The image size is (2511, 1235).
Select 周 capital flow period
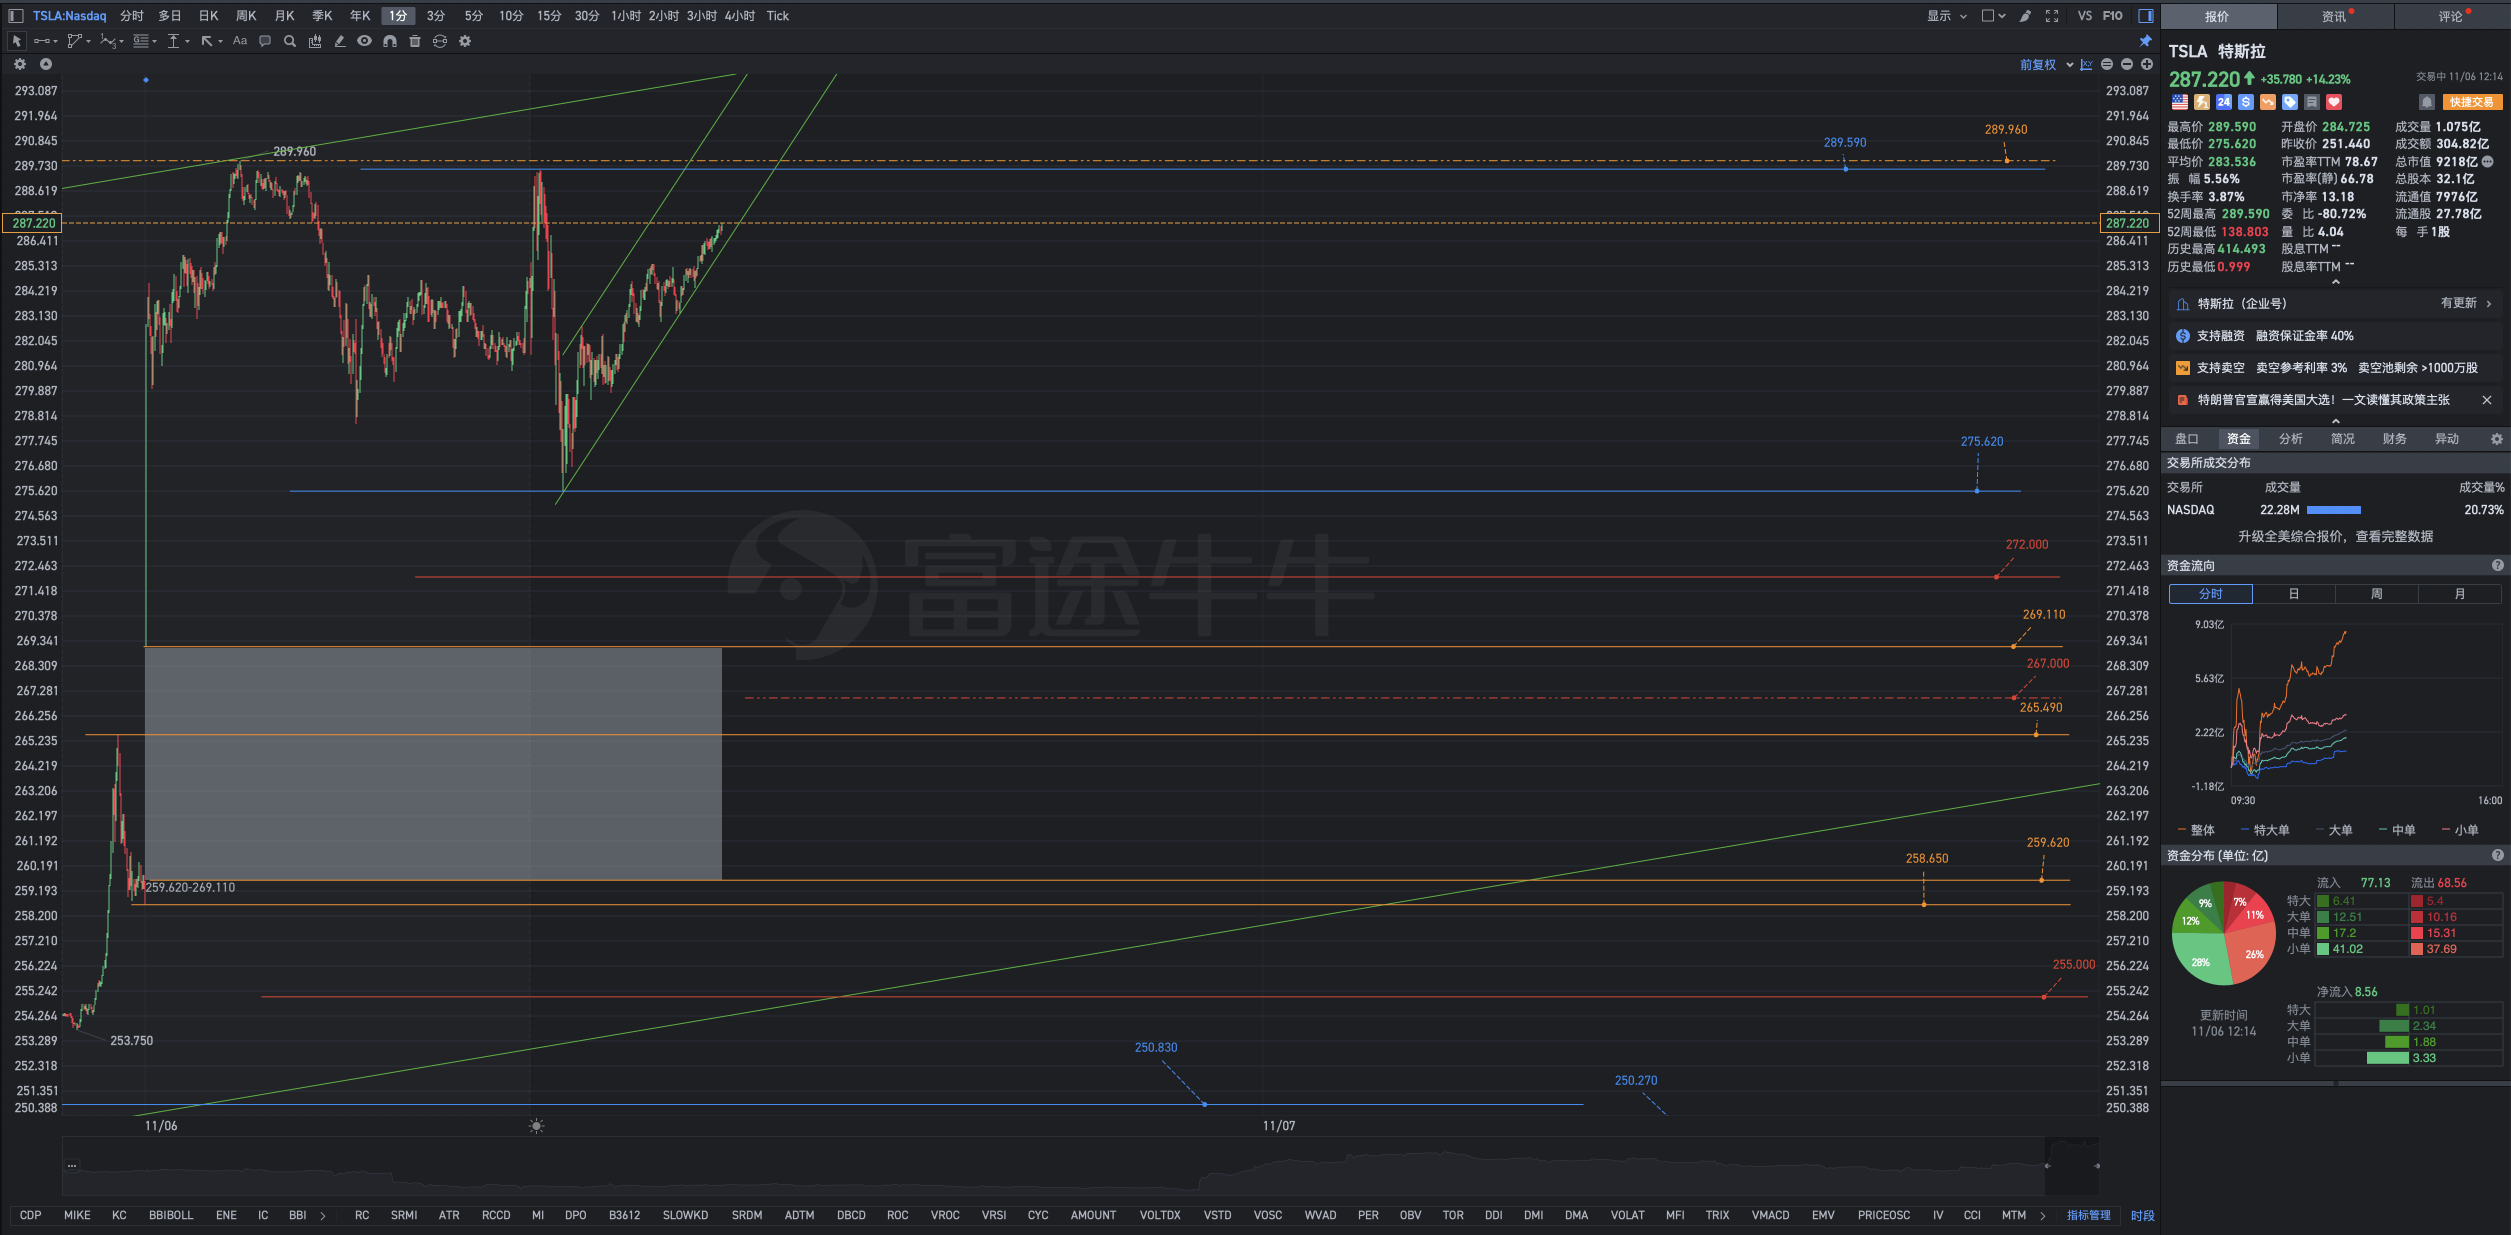(2377, 594)
